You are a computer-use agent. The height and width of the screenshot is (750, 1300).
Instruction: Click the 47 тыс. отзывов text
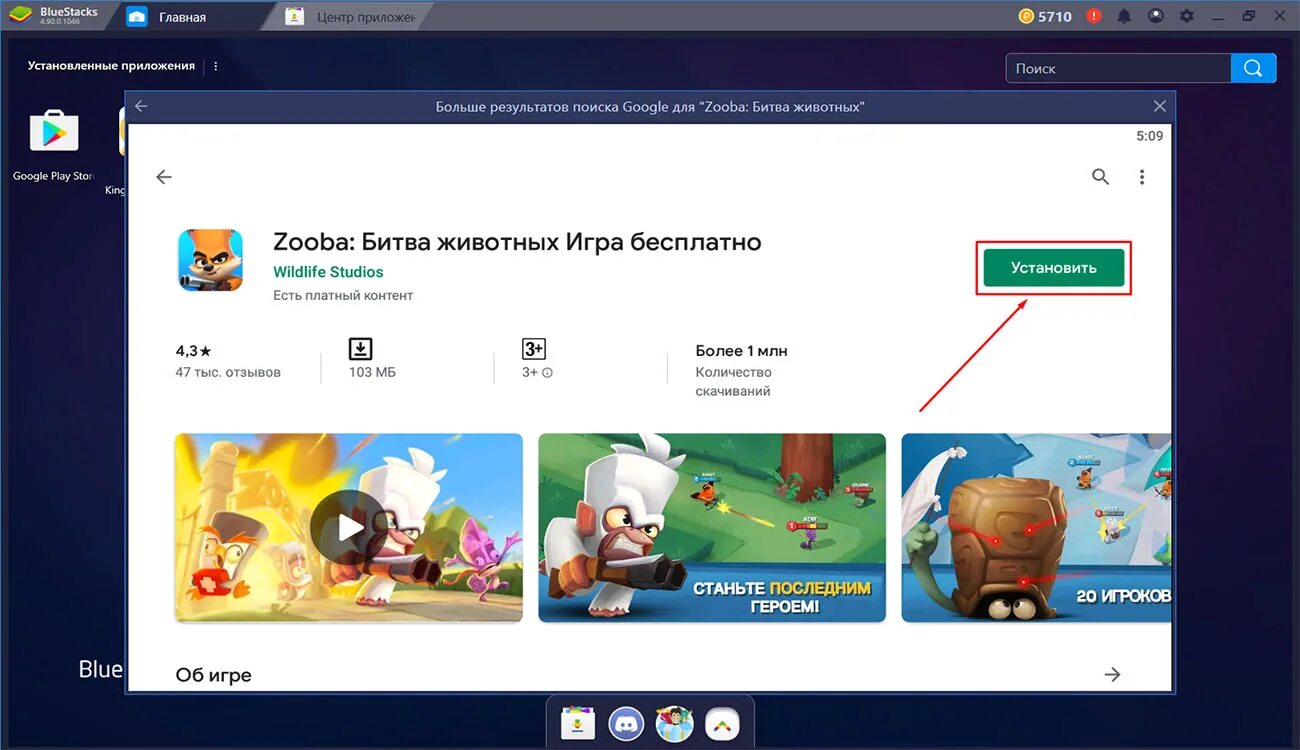pyautogui.click(x=228, y=372)
